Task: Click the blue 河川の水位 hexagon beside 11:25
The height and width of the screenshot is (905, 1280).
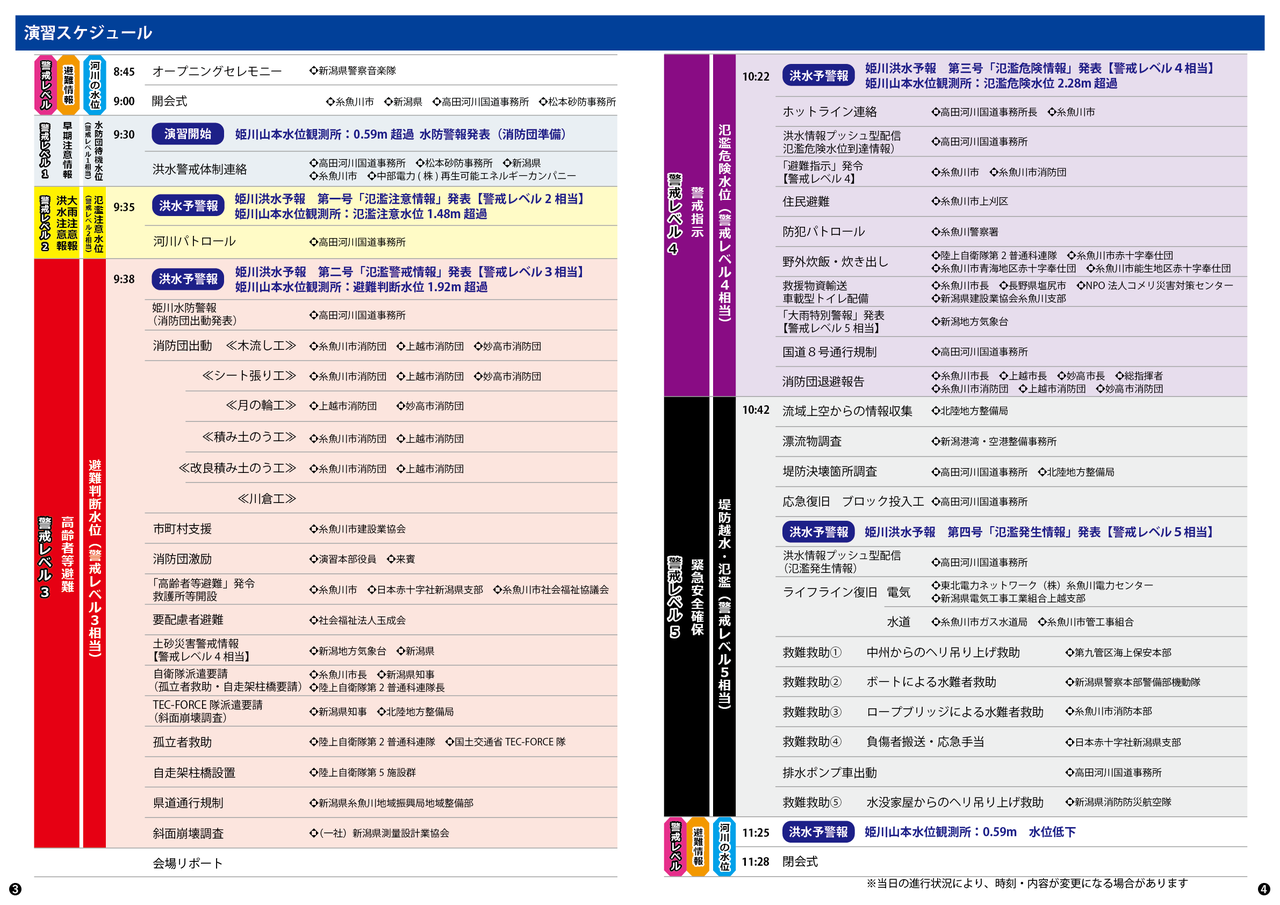Action: pos(724,847)
